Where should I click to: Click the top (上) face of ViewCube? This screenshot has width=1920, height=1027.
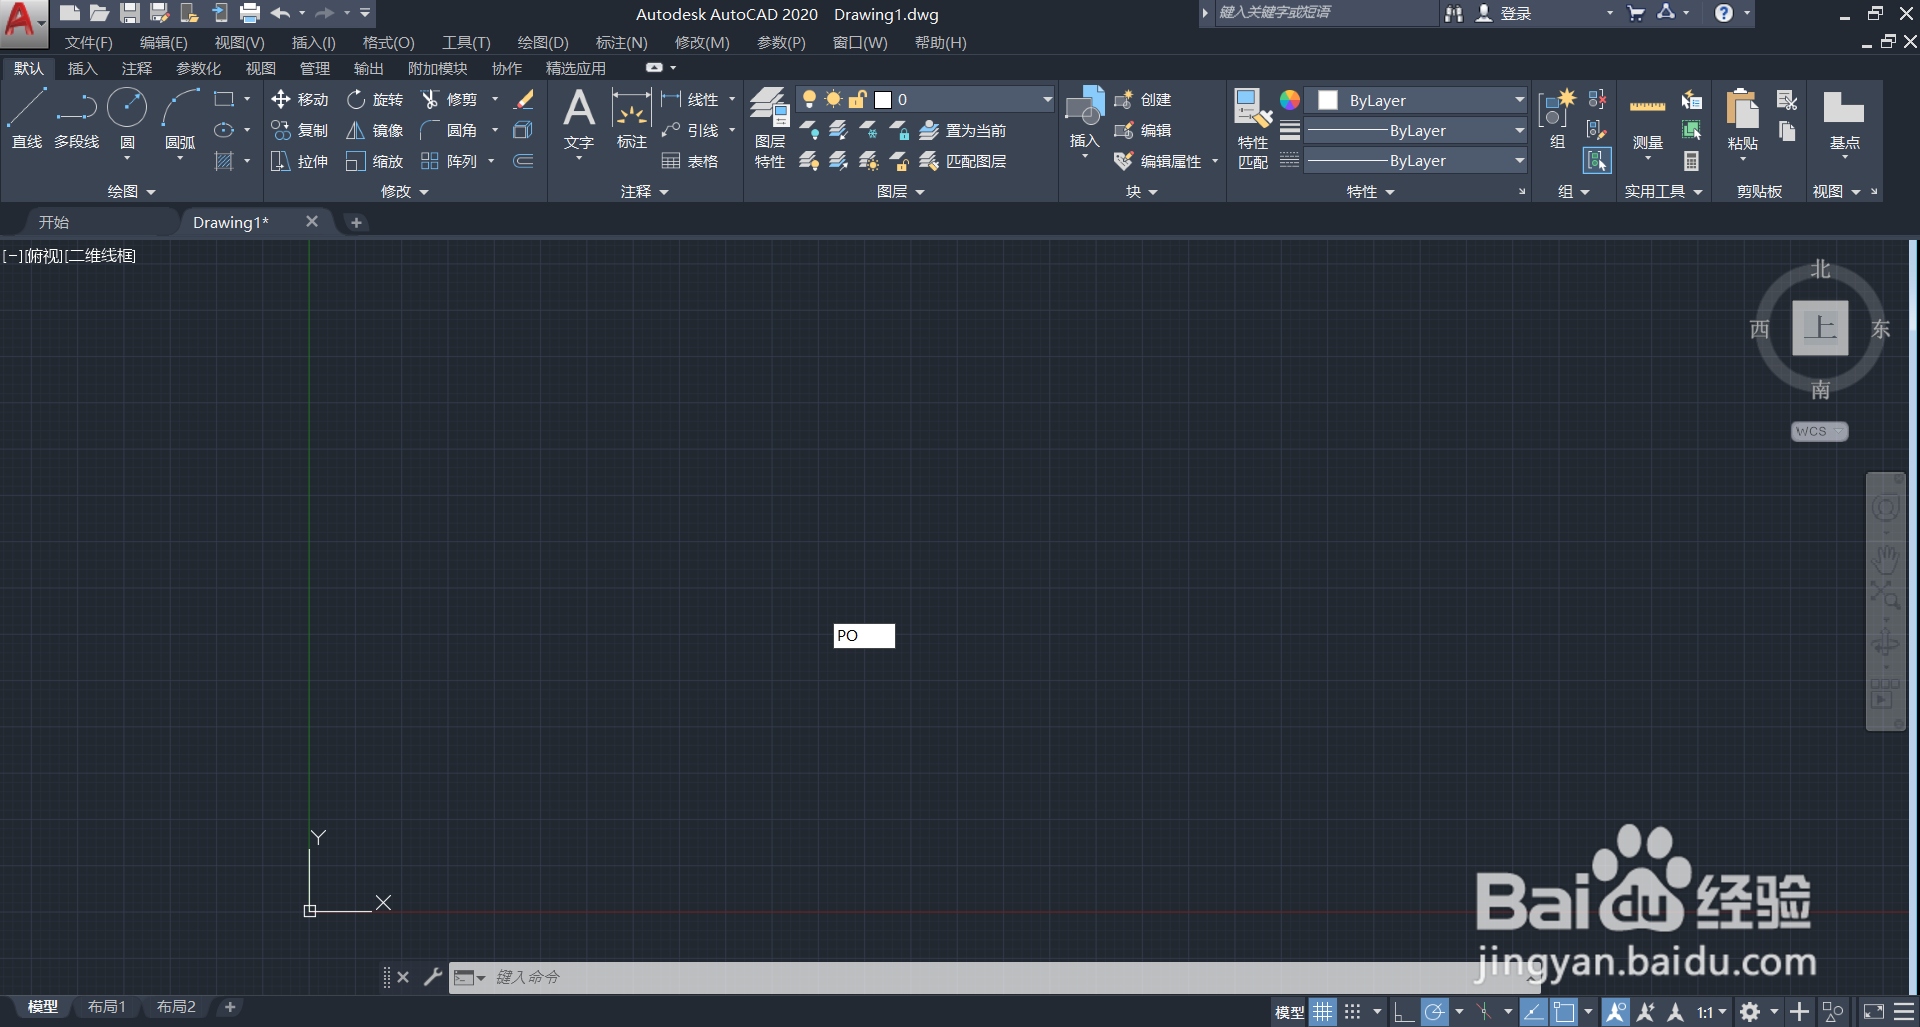click(x=1819, y=328)
